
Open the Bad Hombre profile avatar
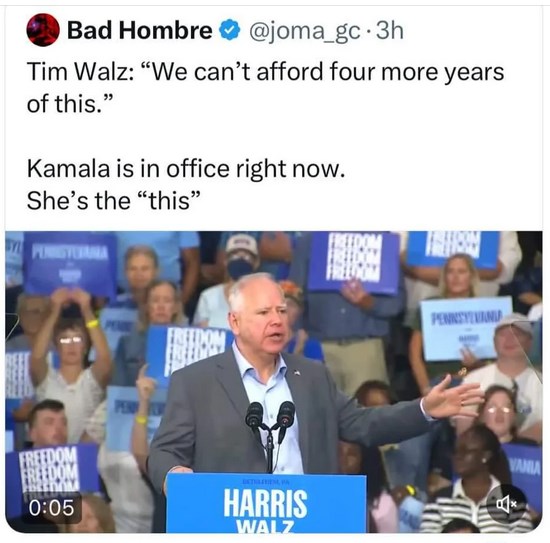[x=42, y=30]
